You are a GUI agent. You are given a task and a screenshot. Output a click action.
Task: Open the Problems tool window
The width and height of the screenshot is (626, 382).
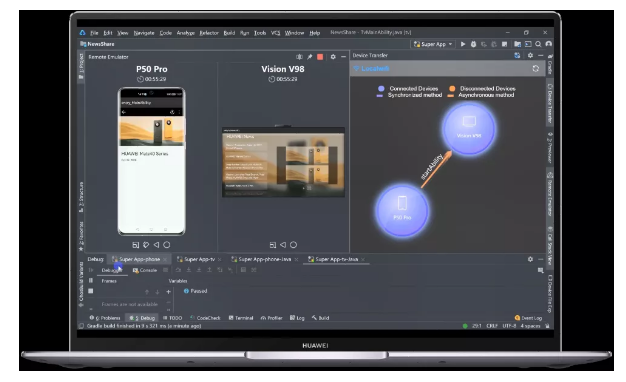click(105, 318)
